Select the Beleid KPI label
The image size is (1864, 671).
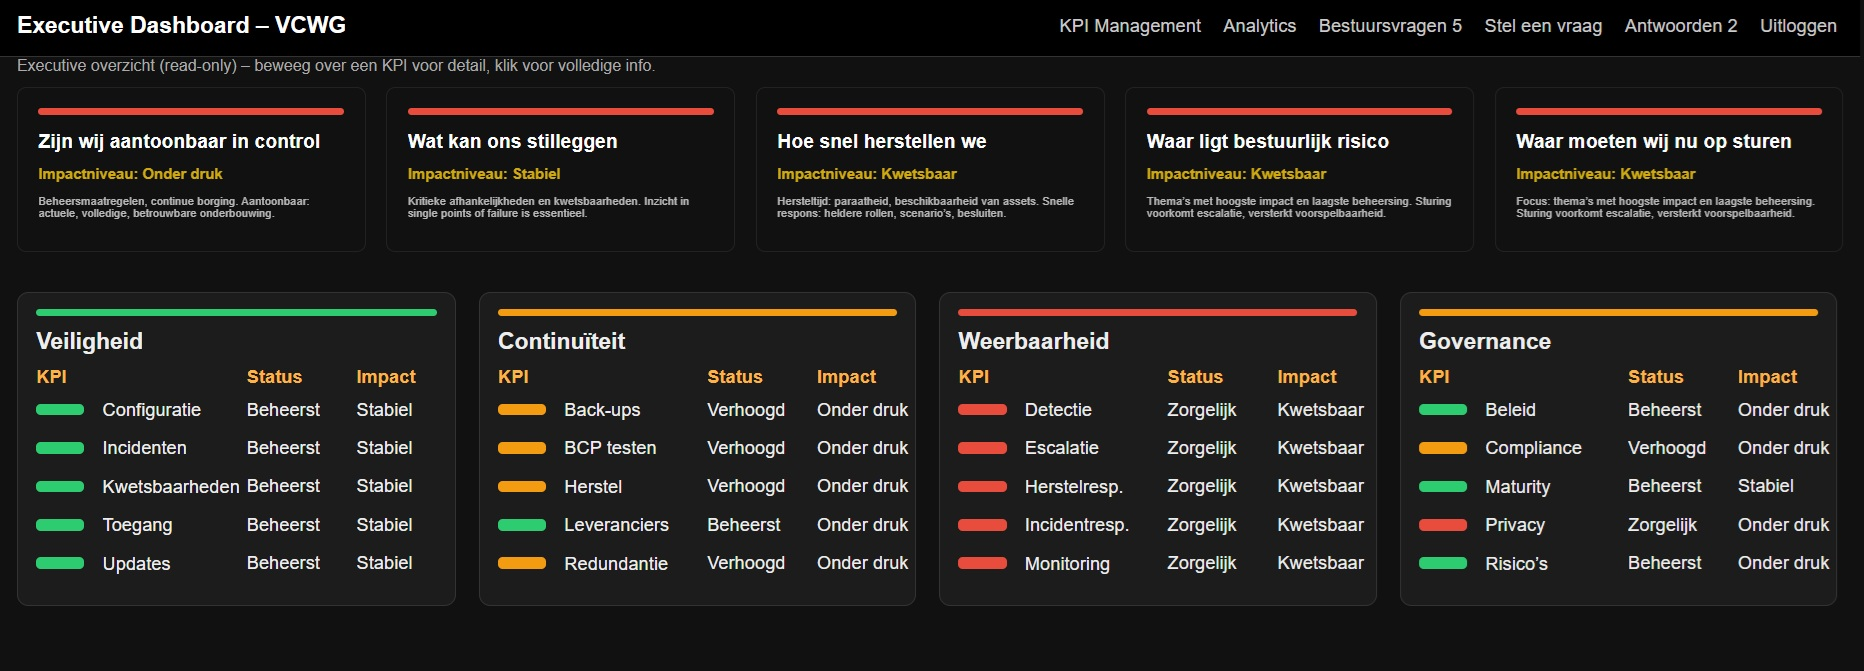coord(1510,410)
